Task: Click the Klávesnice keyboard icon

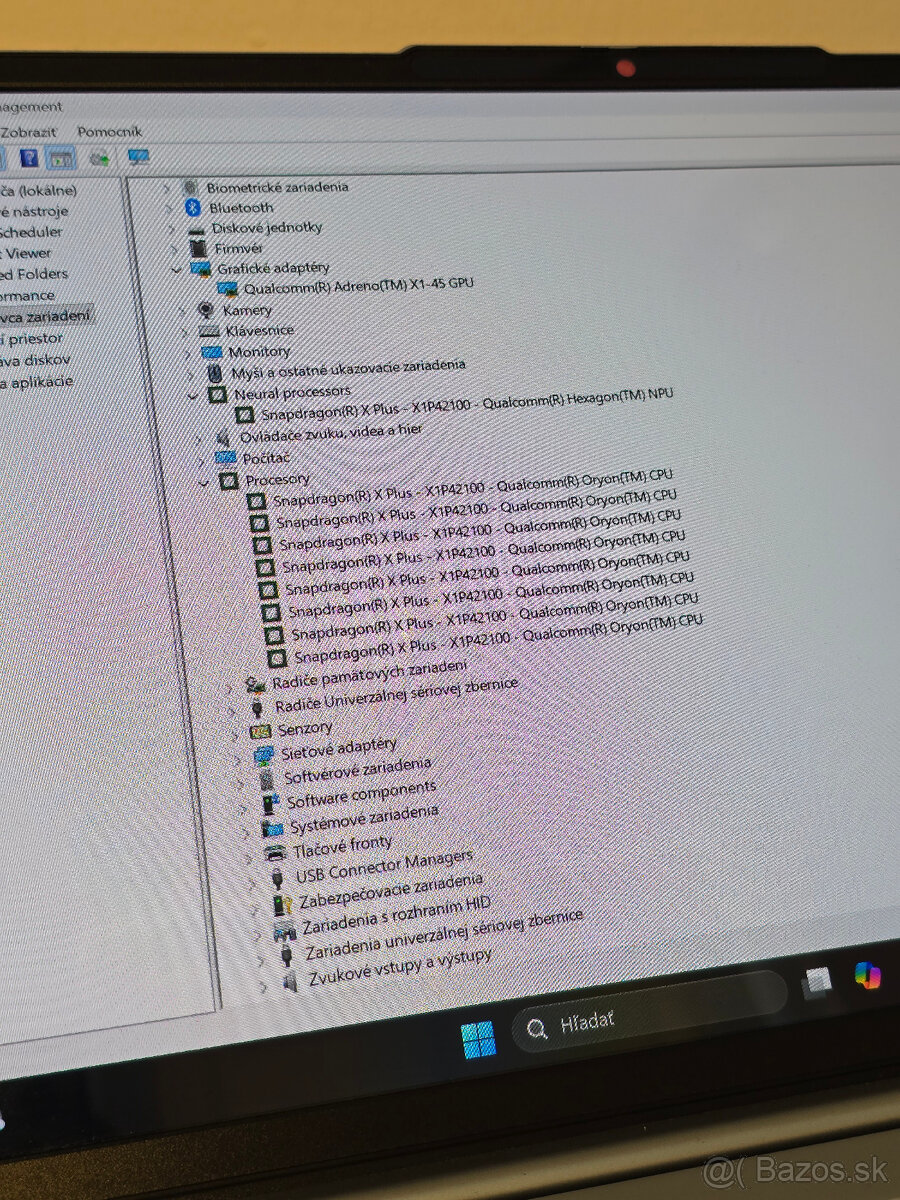Action: click(208, 331)
